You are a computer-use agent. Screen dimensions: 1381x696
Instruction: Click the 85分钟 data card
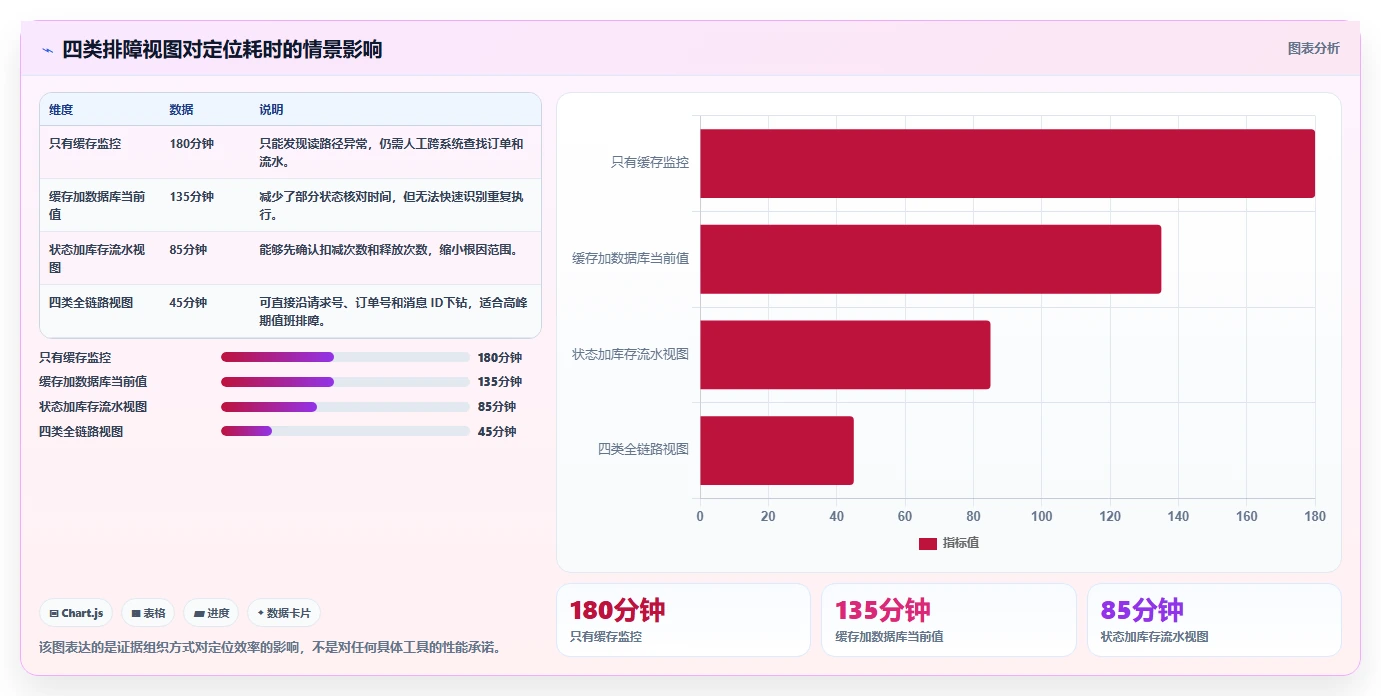click(1214, 620)
